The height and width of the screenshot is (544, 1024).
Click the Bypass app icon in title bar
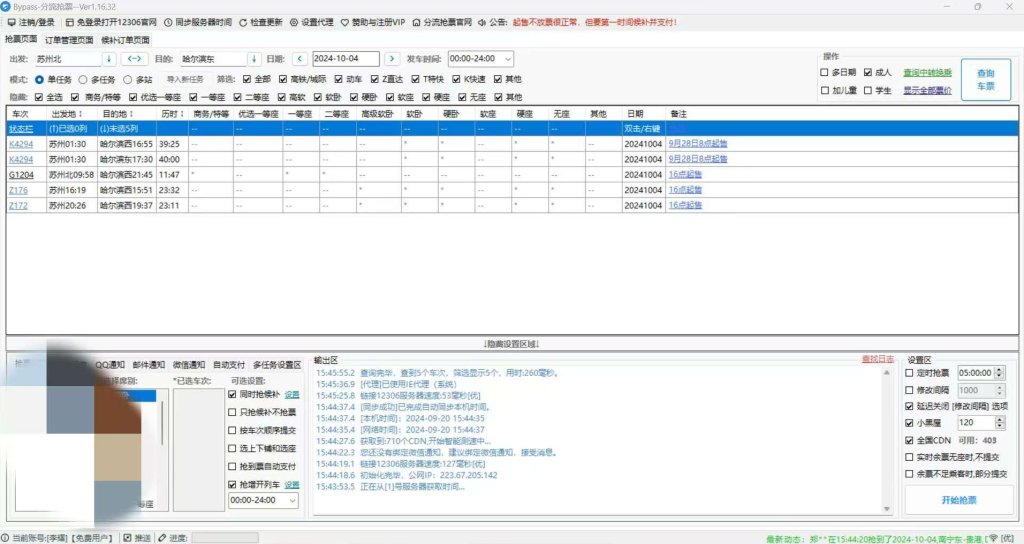(6, 7)
